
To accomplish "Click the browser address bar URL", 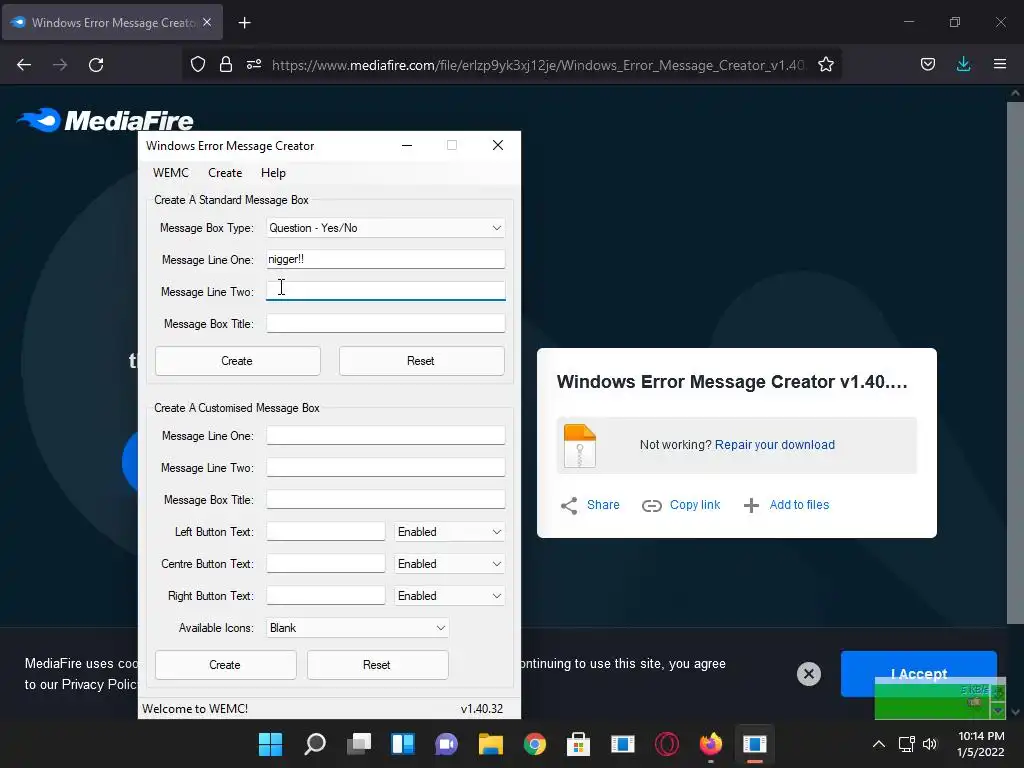I will tap(539, 65).
